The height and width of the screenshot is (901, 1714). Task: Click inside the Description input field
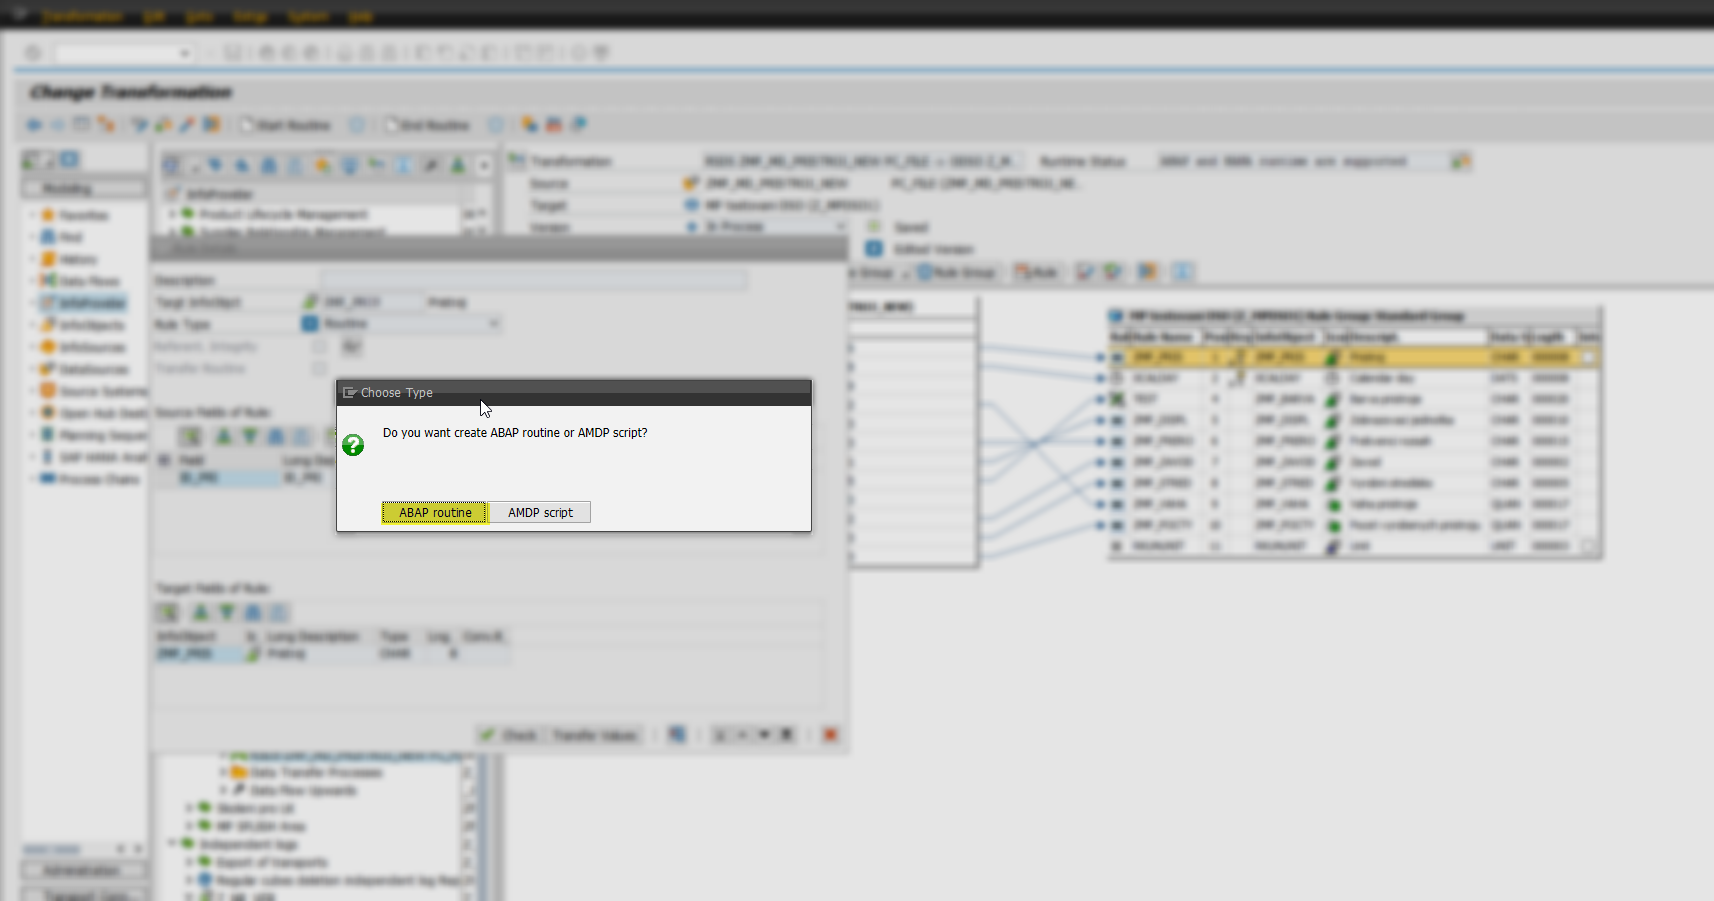point(530,280)
